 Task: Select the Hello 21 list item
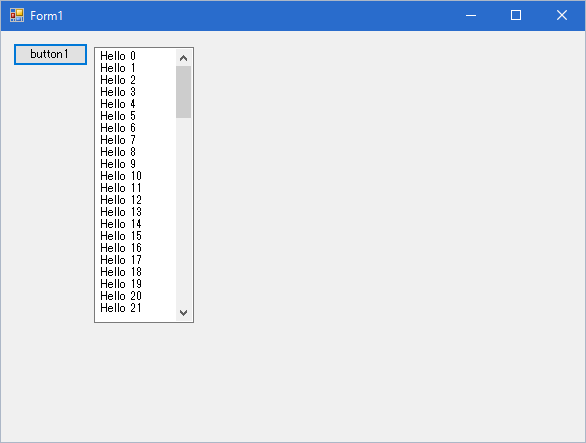pos(136,308)
